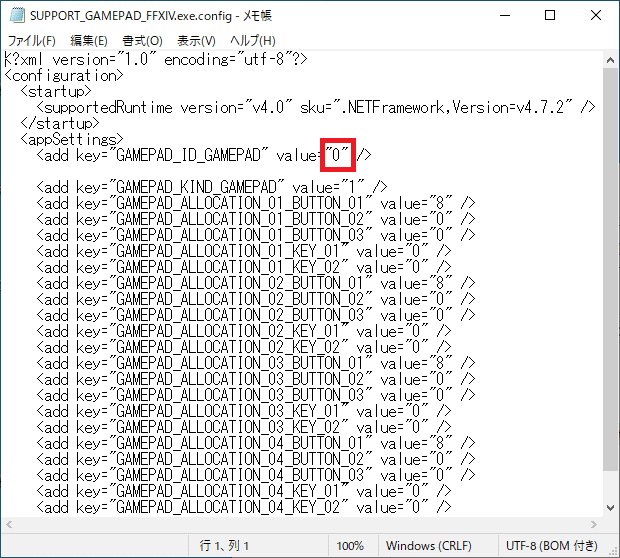This screenshot has width=620, height=558.
Task: Click the 100% zoom status entry
Action: [x=350, y=546]
